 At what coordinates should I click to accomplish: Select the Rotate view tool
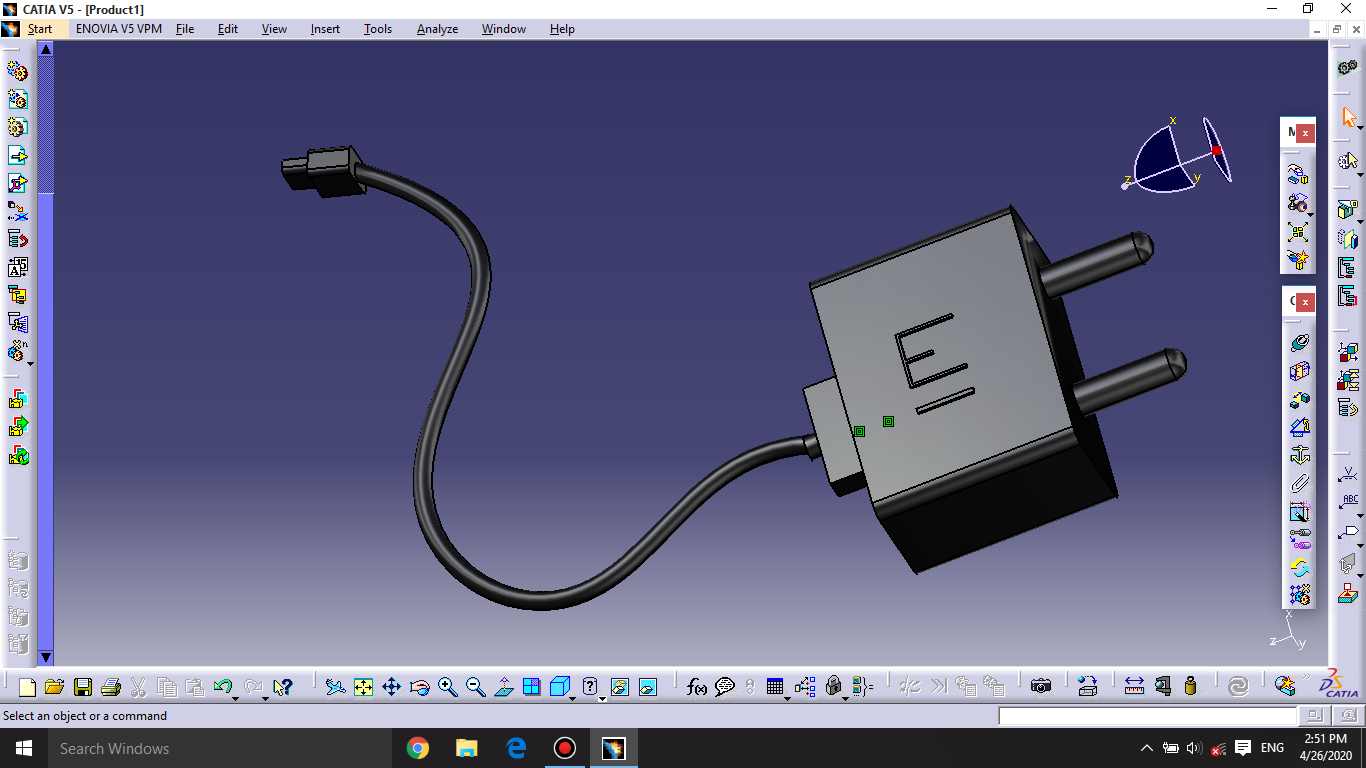coord(420,687)
